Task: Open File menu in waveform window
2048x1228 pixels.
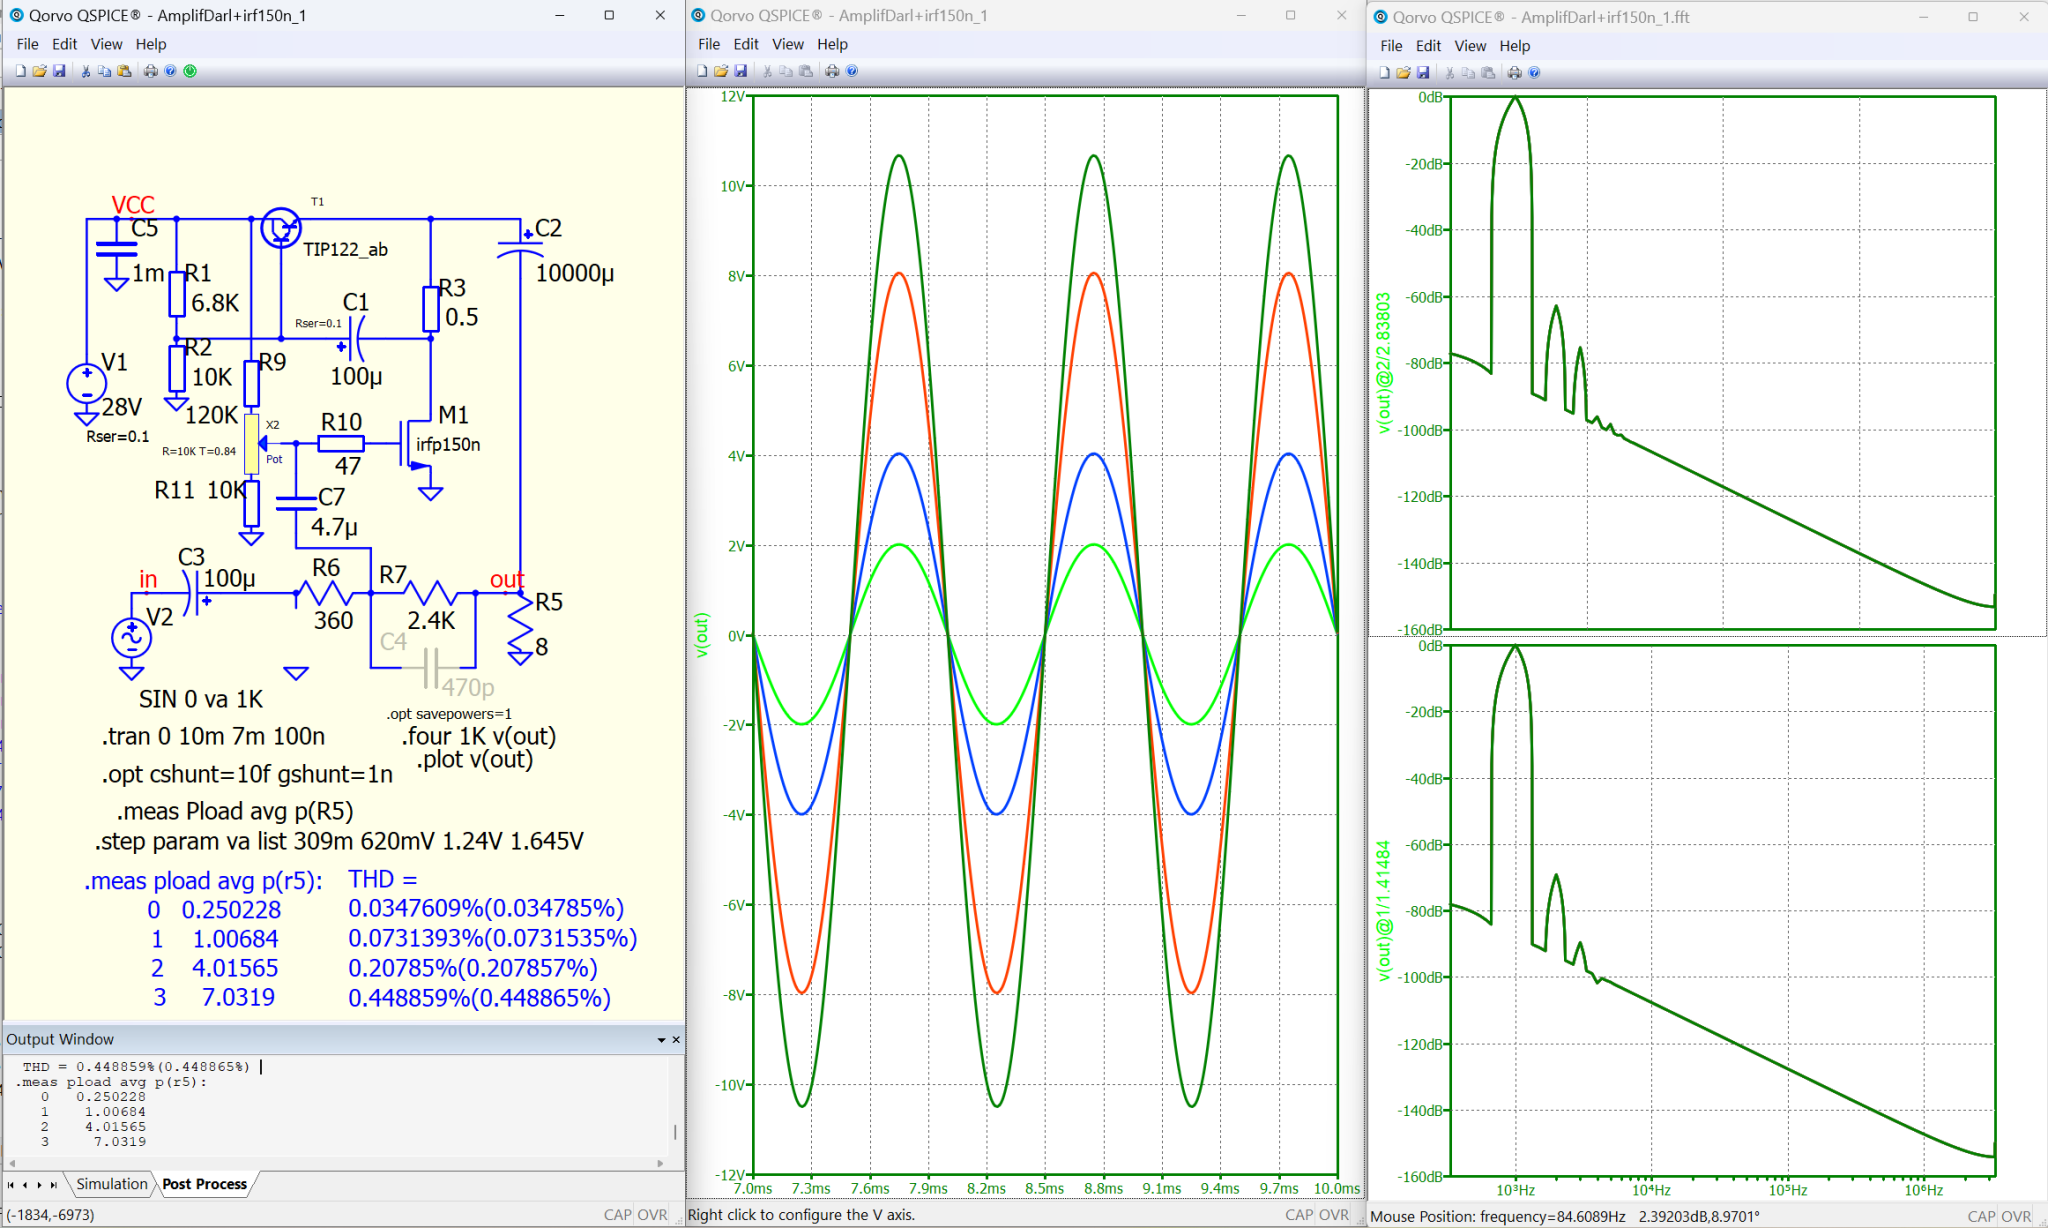Action: click(709, 44)
